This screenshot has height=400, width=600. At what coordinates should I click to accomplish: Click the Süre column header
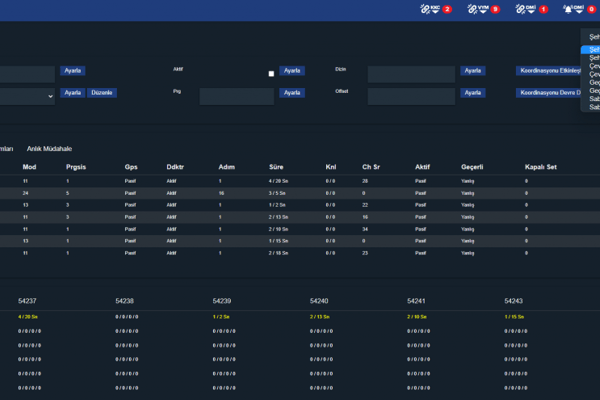tap(276, 167)
